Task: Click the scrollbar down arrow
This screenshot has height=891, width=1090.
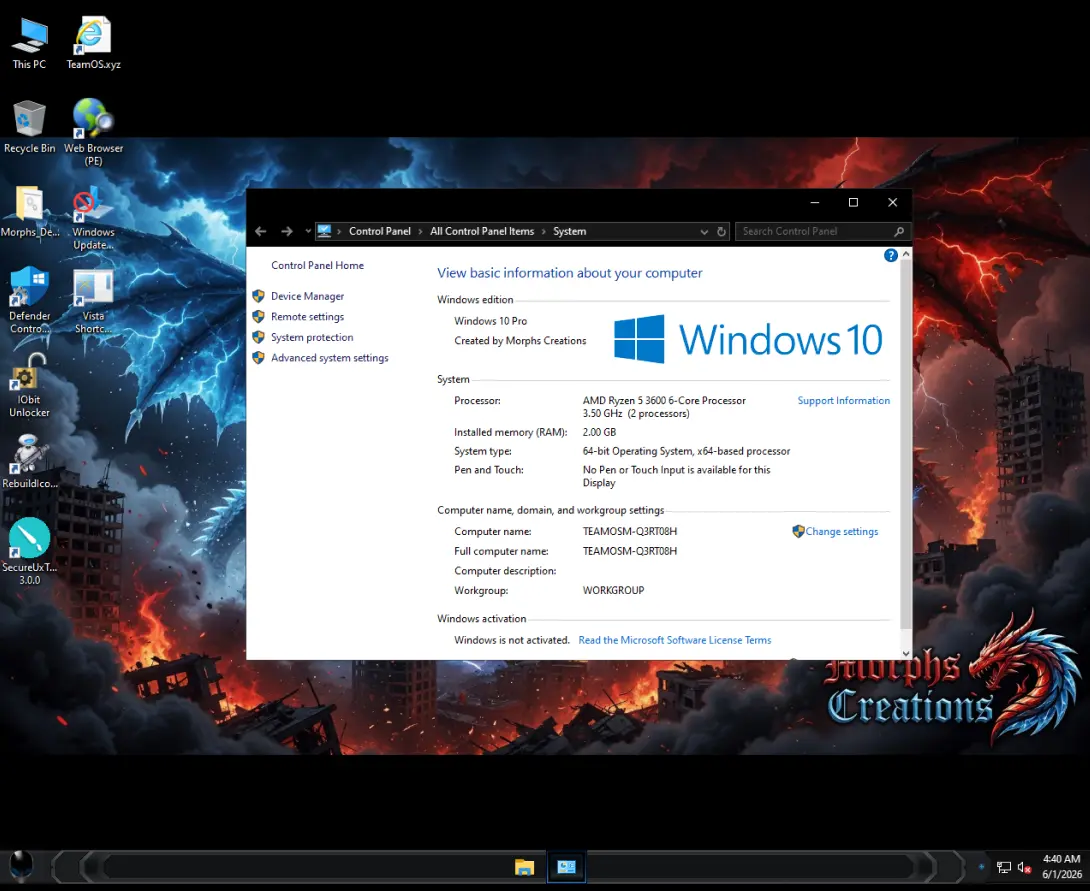Action: 906,653
